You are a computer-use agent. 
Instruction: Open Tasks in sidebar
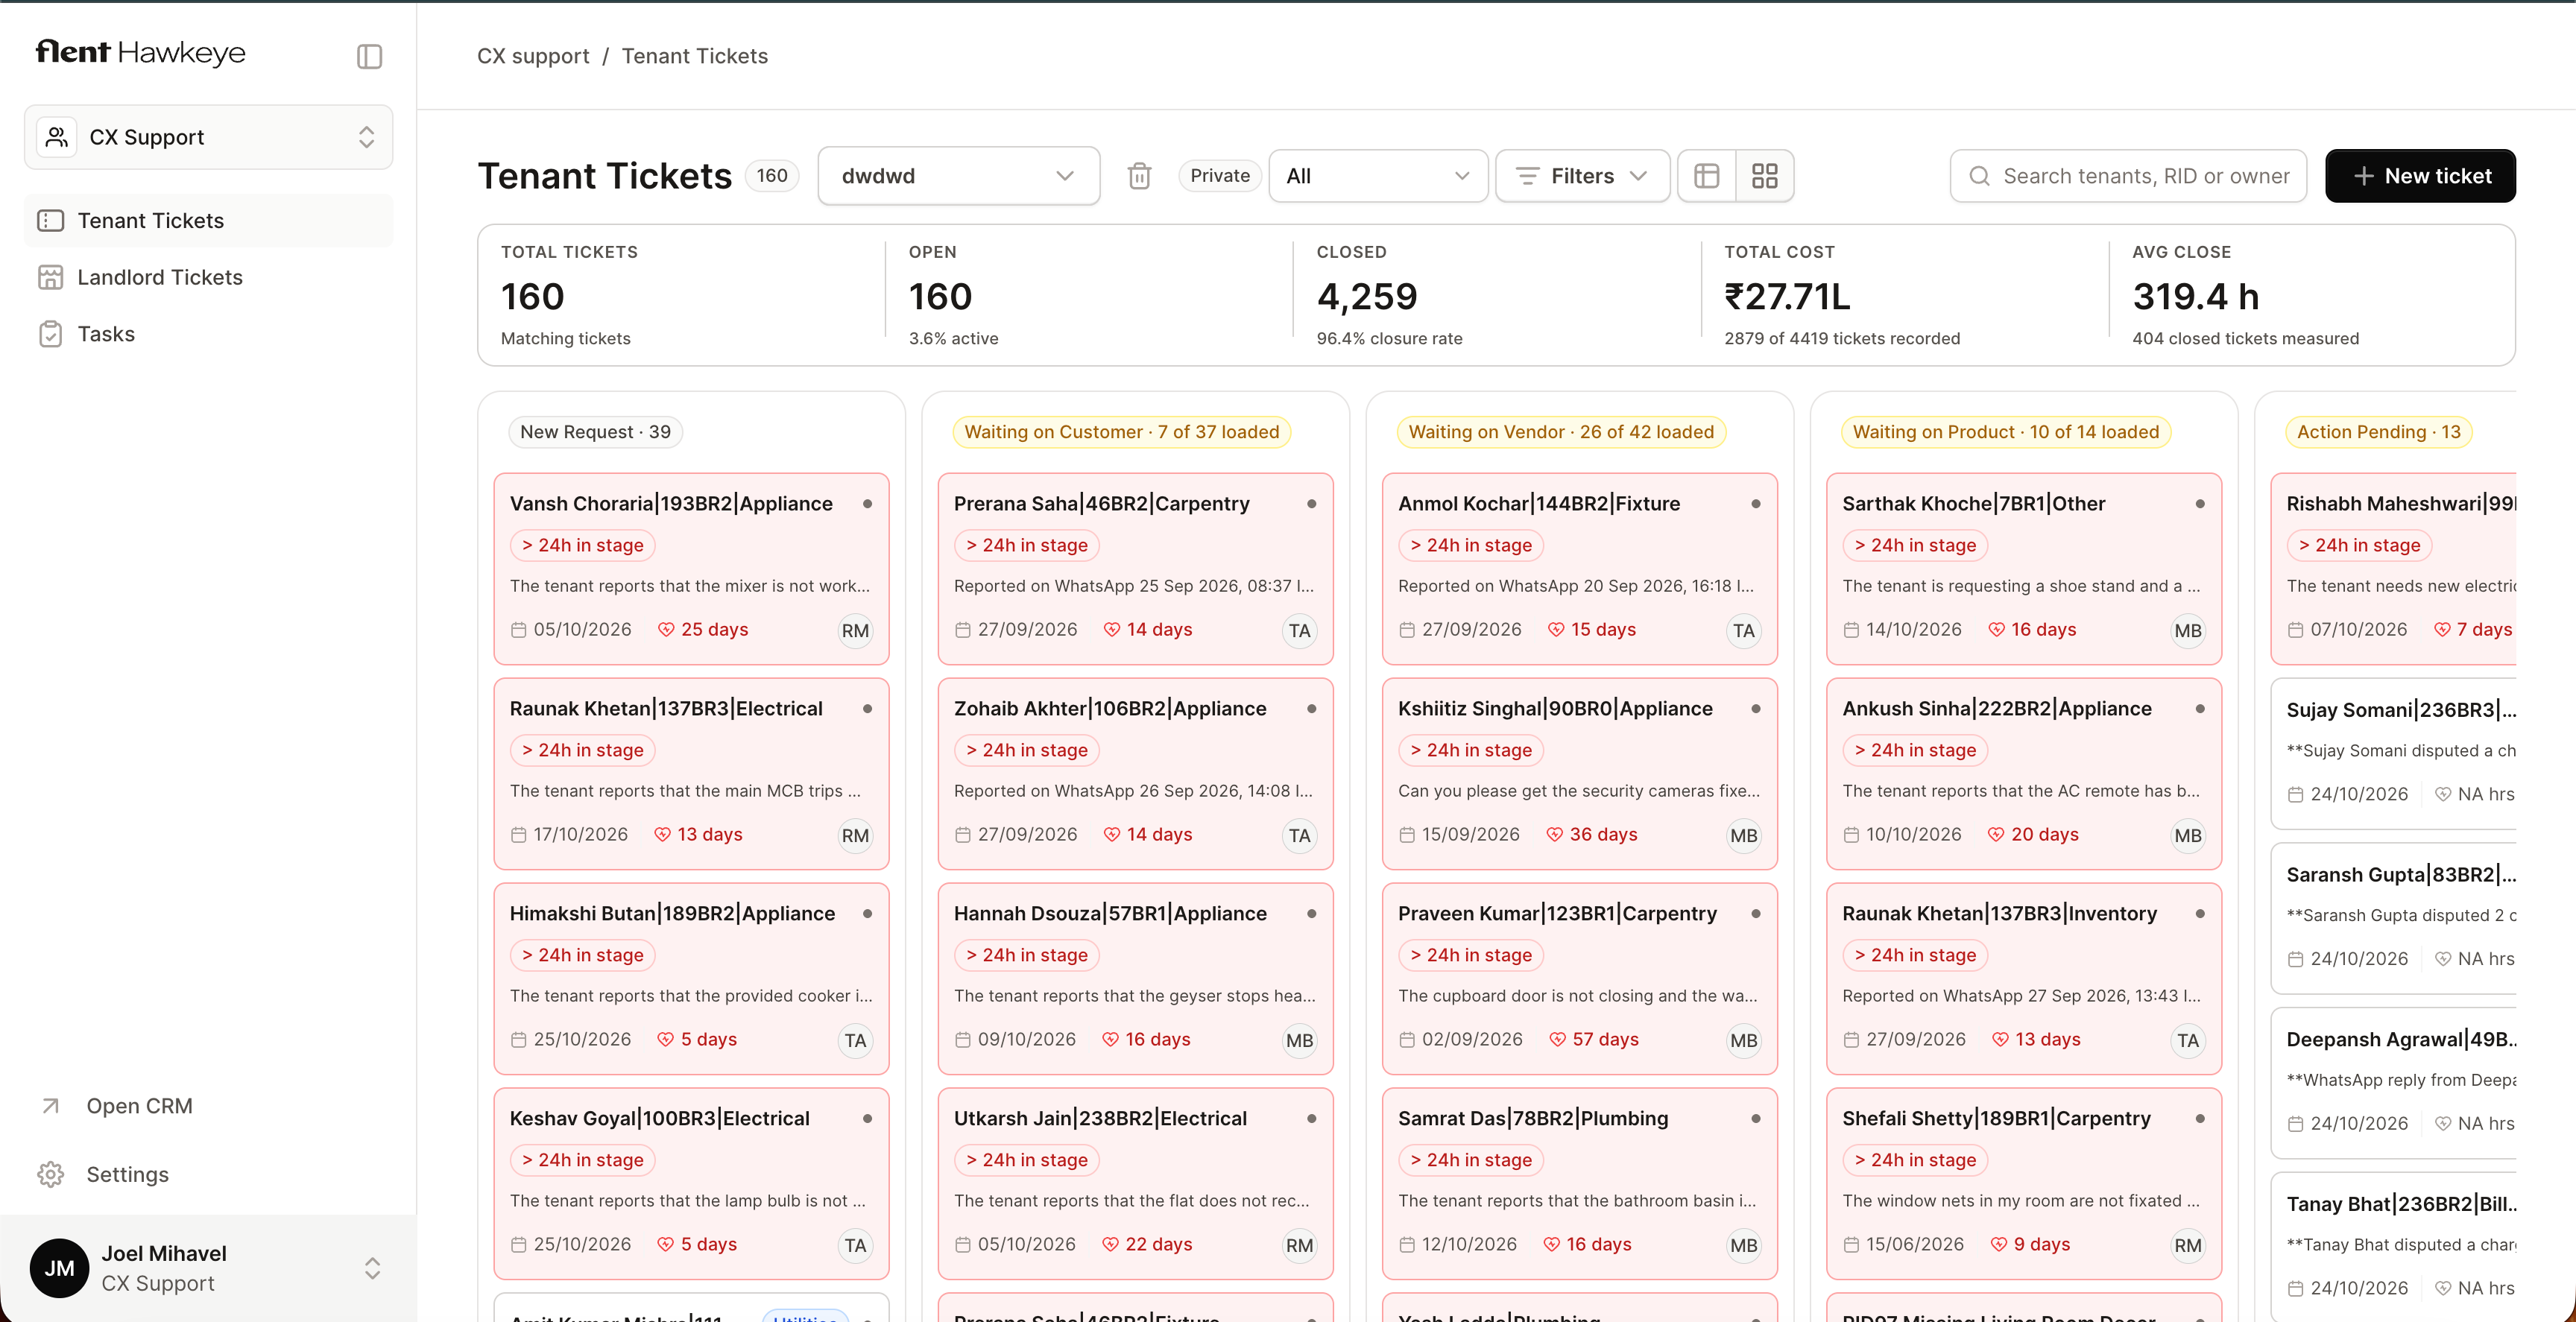pyautogui.click(x=208, y=334)
